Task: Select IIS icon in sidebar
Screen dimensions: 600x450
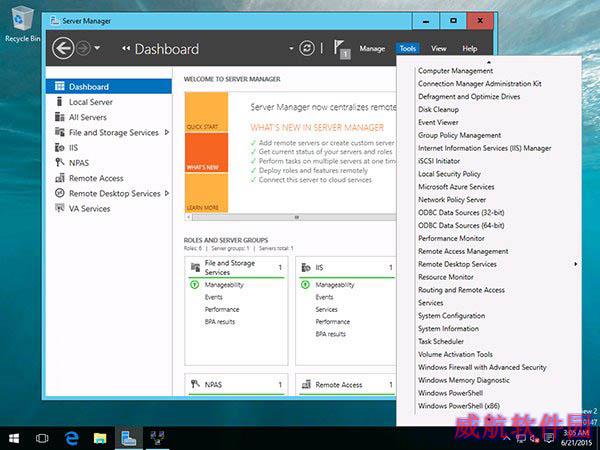Action: pyautogui.click(x=59, y=147)
